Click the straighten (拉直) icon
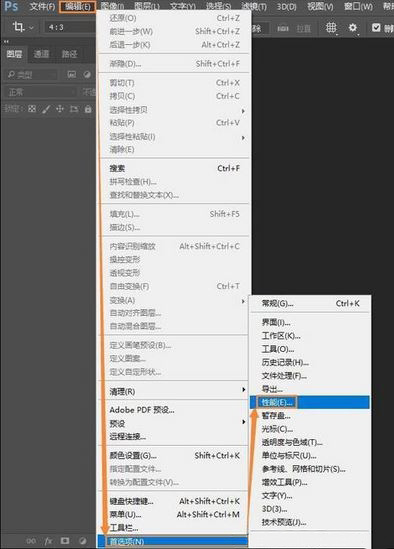Viewport: 394px width, 549px height. pyautogui.click(x=283, y=28)
